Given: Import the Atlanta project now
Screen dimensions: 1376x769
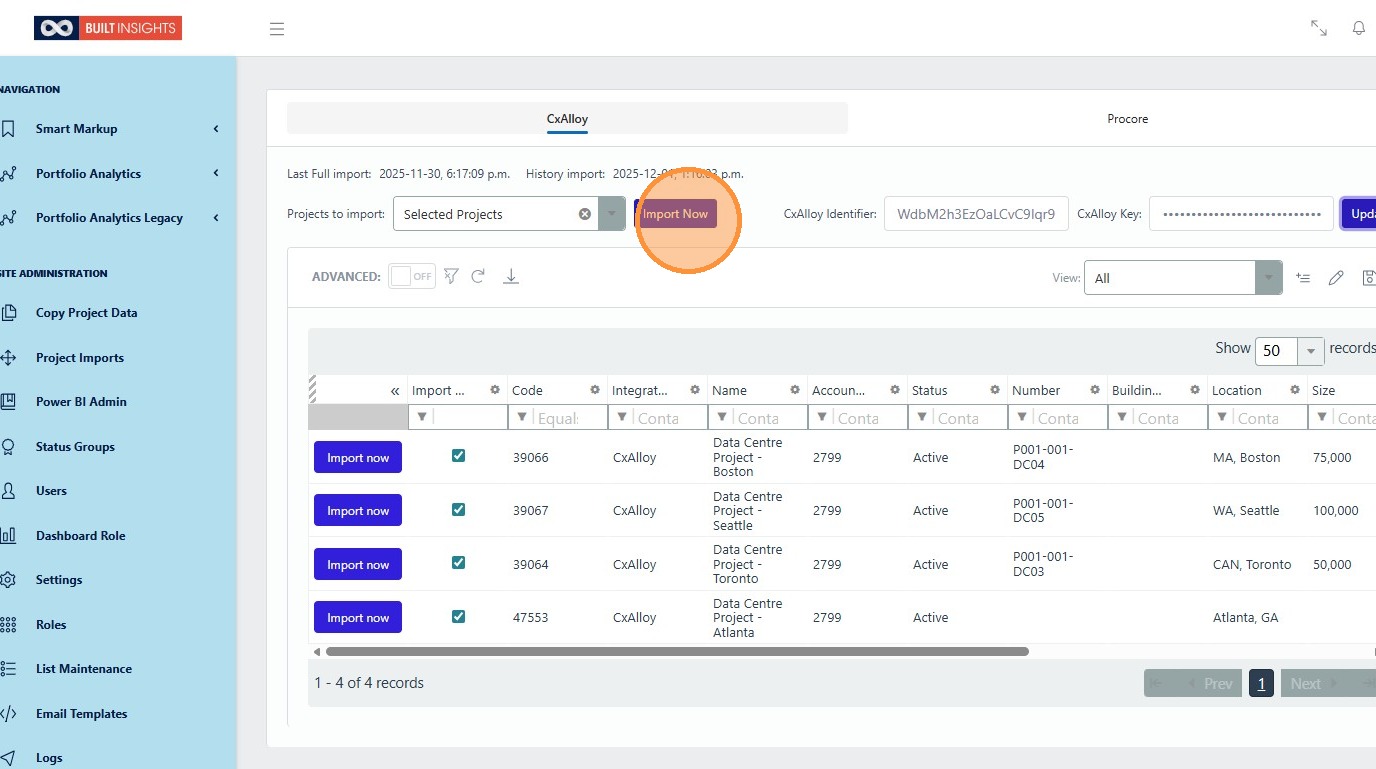Looking at the screenshot, I should [358, 617].
